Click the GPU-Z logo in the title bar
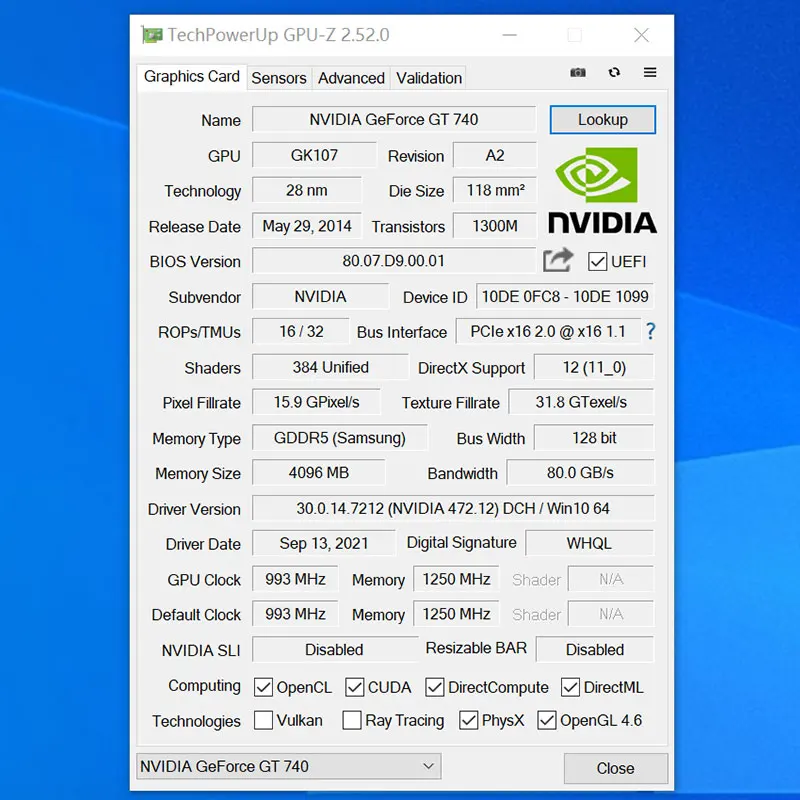This screenshot has width=800, height=800. [x=152, y=34]
